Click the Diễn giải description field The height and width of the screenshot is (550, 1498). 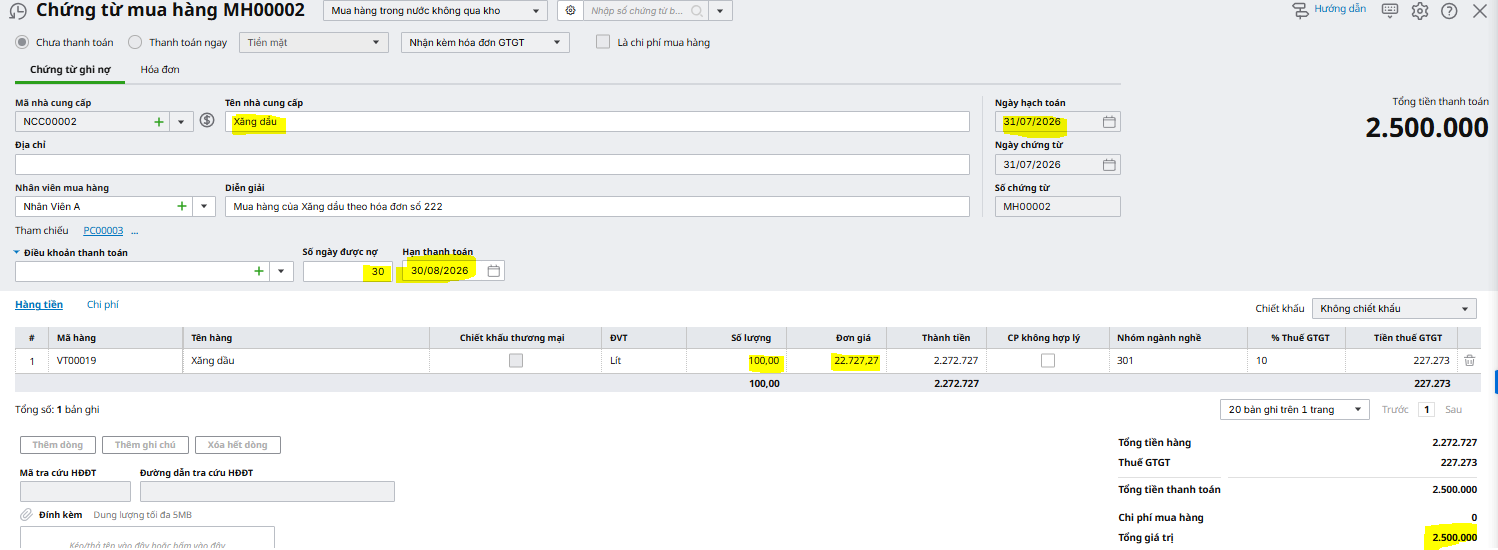597,206
